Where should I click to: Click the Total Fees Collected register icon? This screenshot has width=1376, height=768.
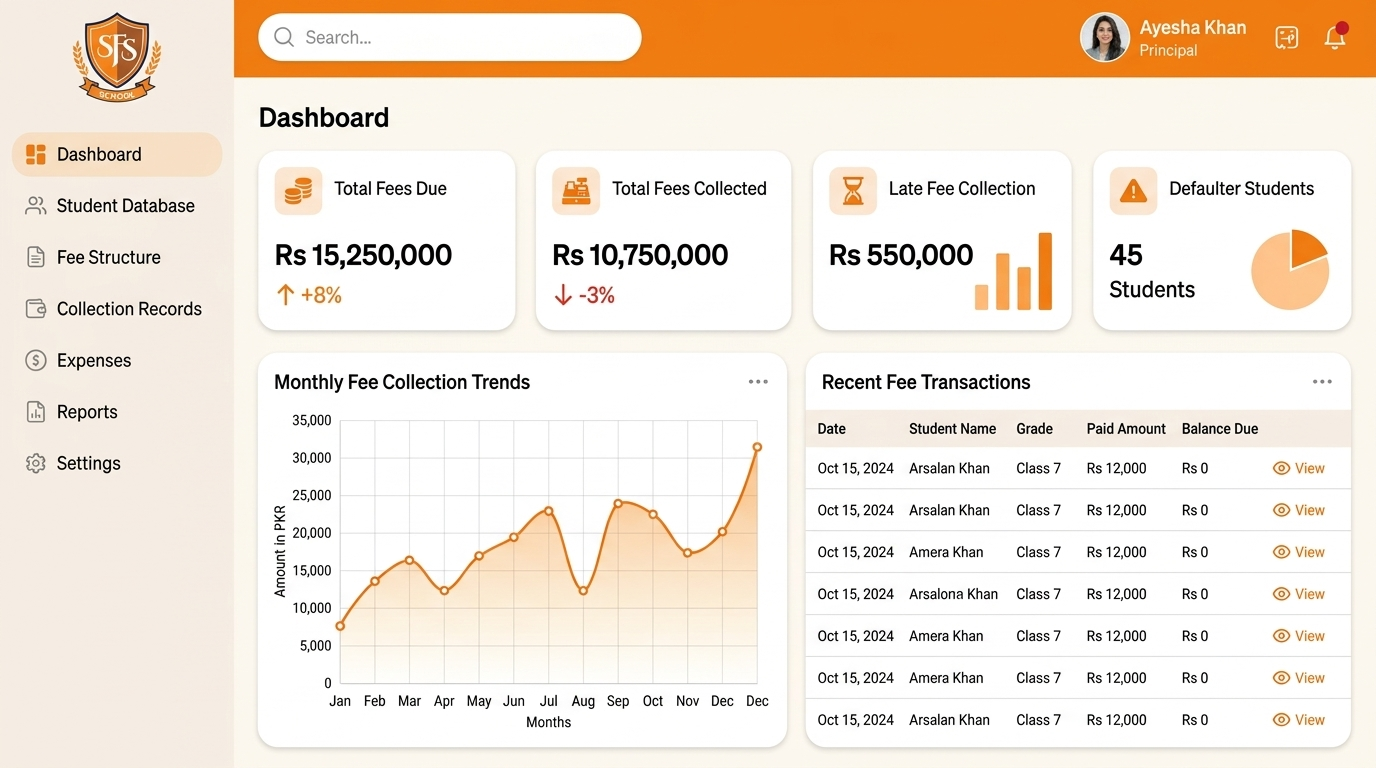click(x=576, y=190)
